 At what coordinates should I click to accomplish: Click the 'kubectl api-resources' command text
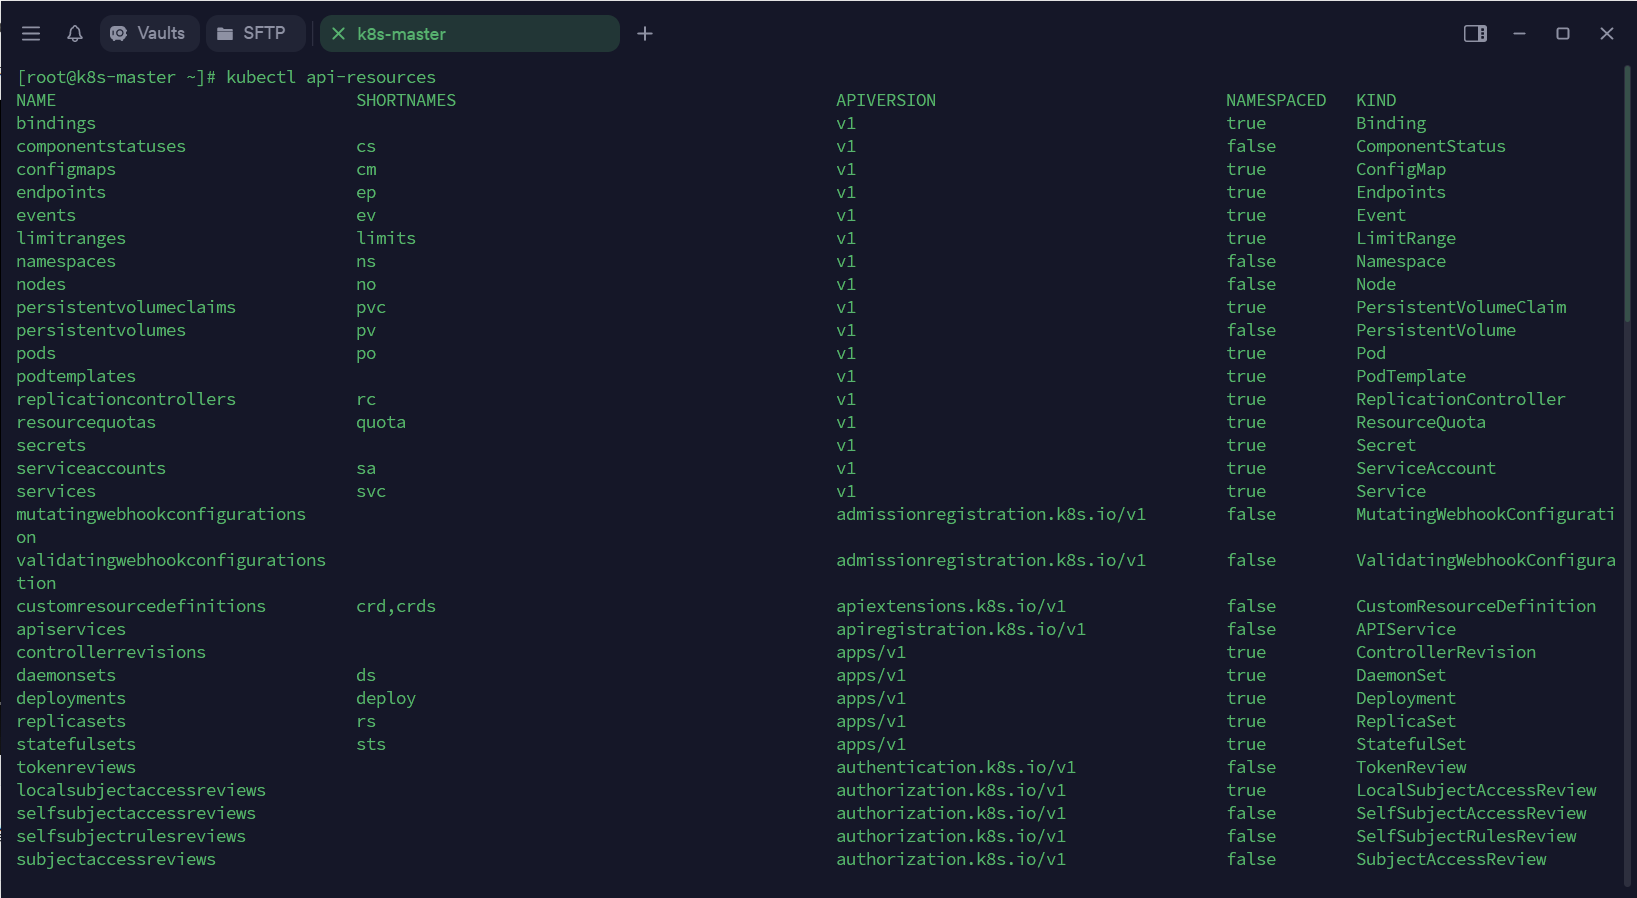click(x=331, y=77)
